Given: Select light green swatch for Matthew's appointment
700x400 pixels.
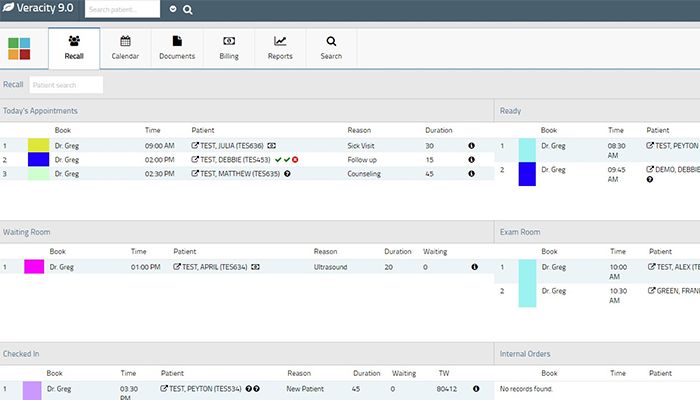Looking at the screenshot, I should pos(38,174).
